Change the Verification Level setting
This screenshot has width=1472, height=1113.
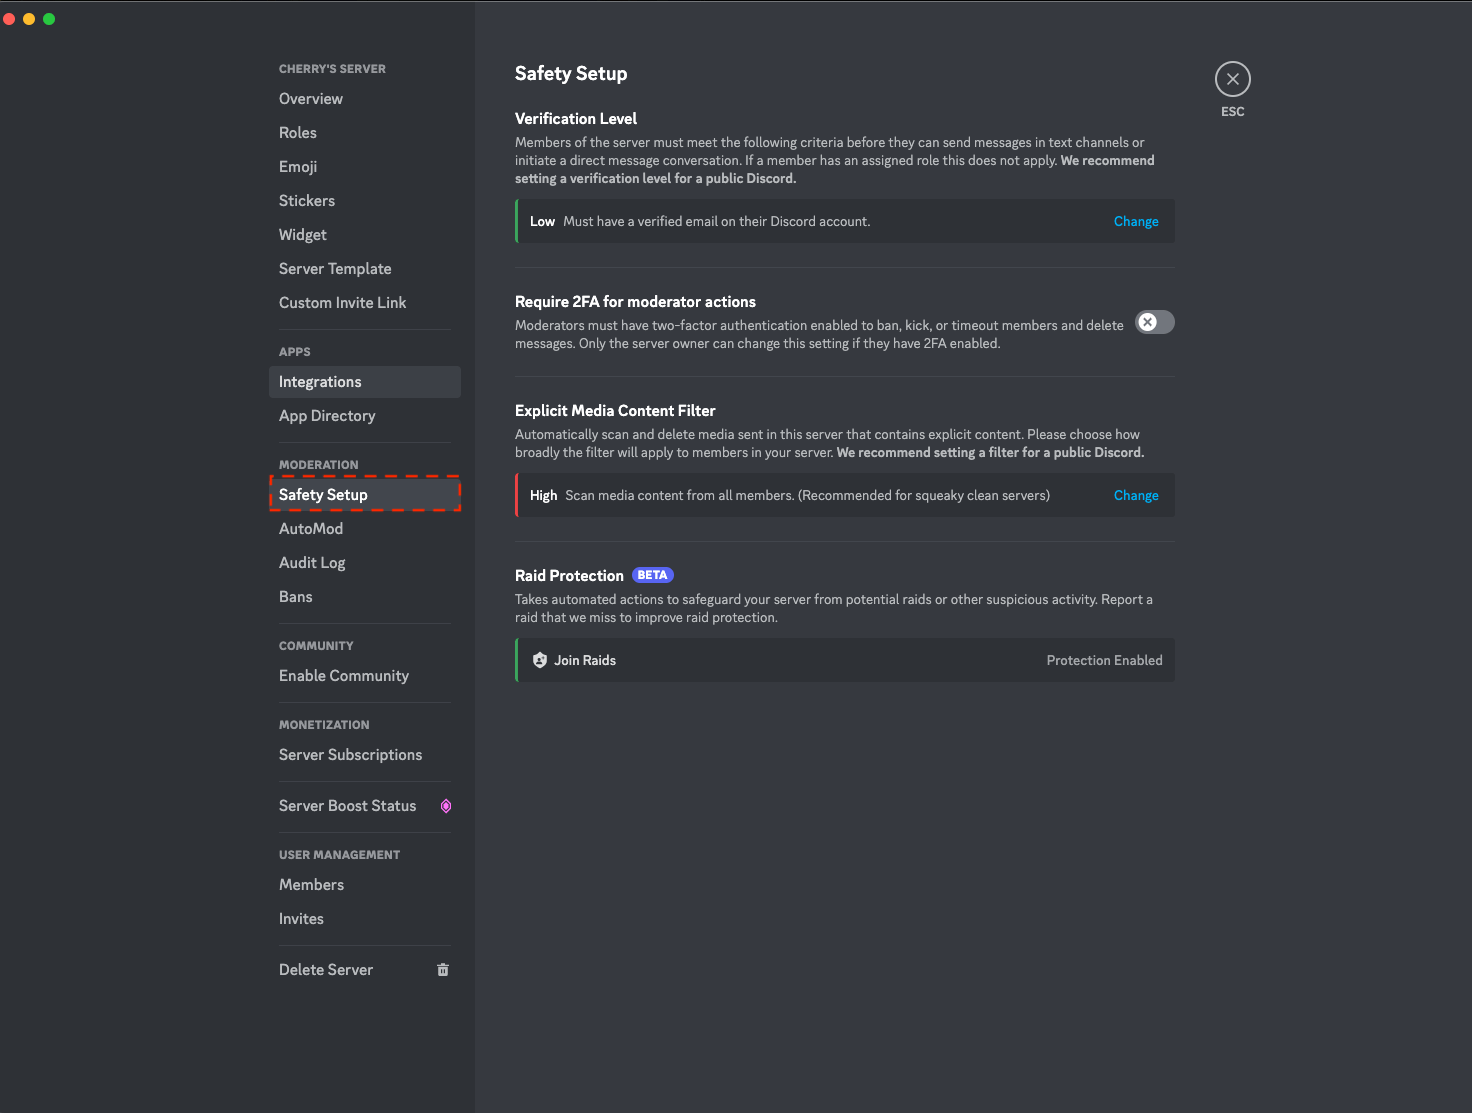click(x=1136, y=221)
